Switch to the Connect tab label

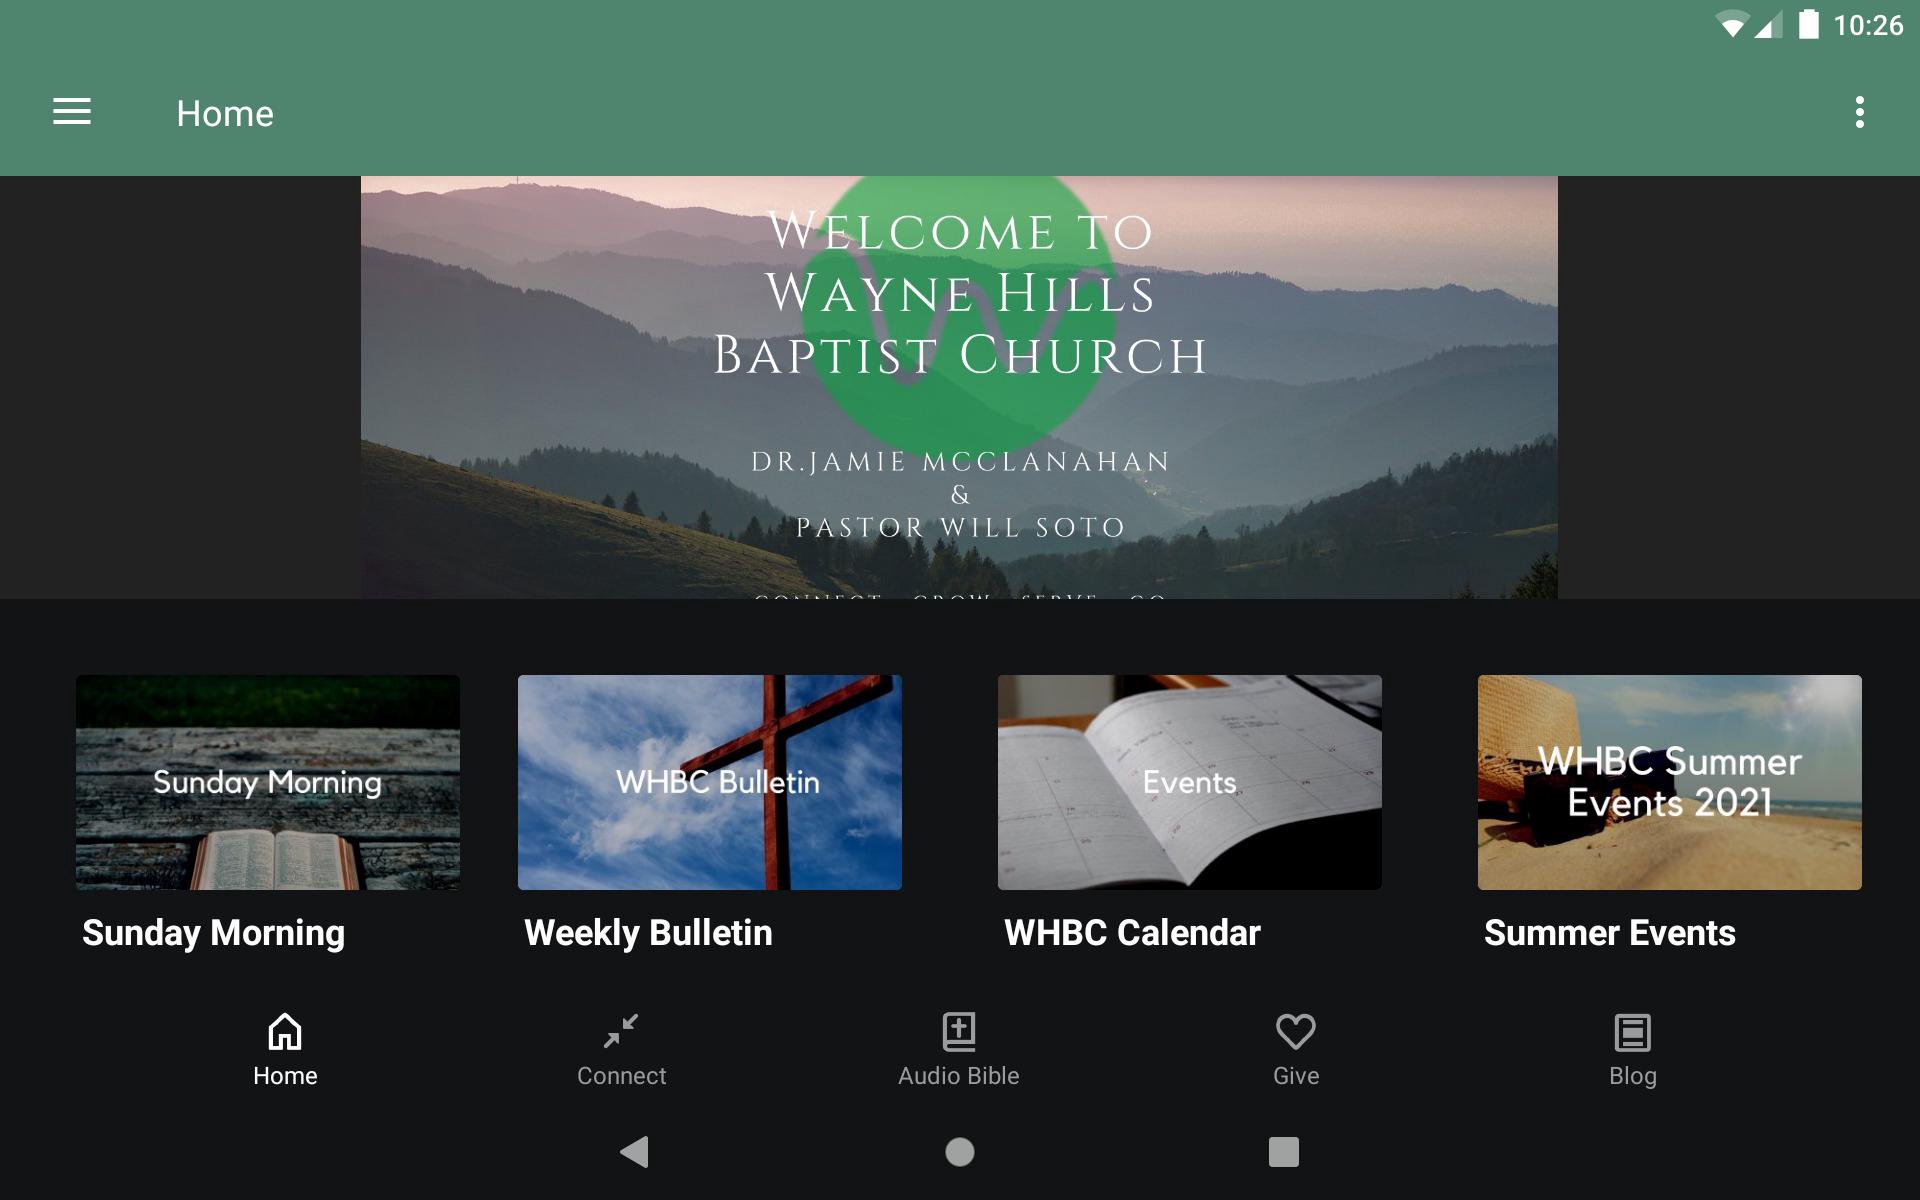621,1076
